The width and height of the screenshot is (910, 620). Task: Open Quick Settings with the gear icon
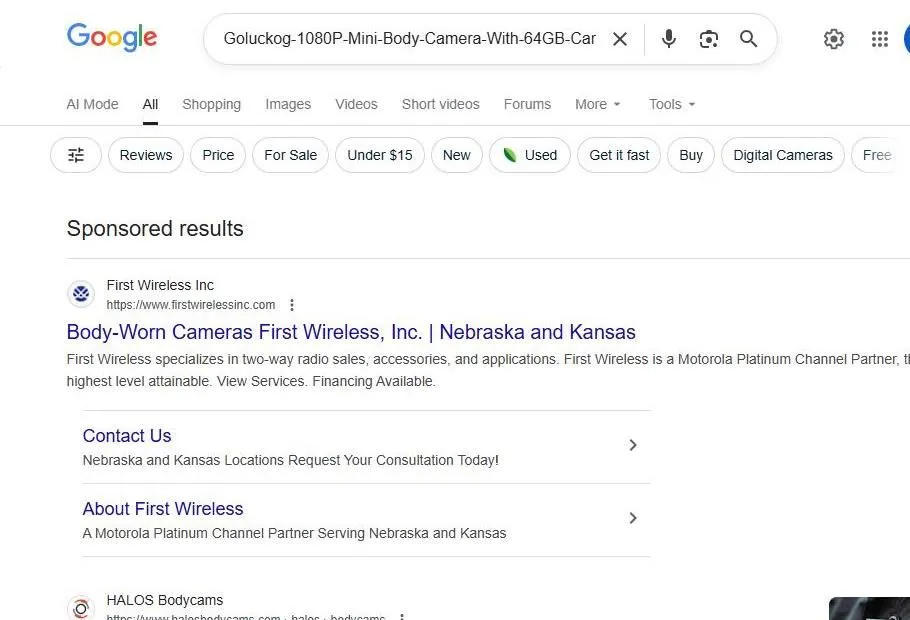point(834,38)
